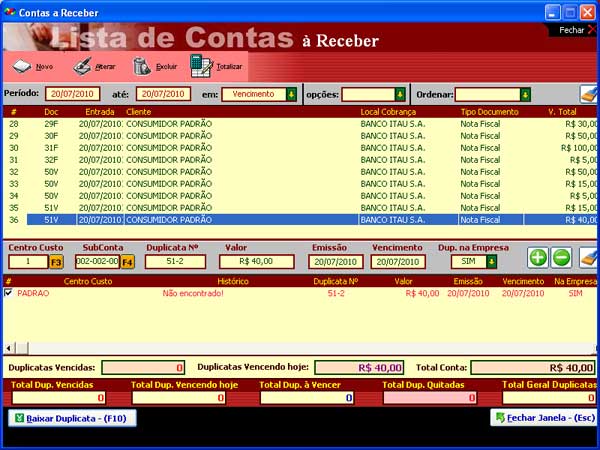Select row 32 with doc 50V
Screen dimensions: 600x450
pyautogui.click(x=300, y=172)
